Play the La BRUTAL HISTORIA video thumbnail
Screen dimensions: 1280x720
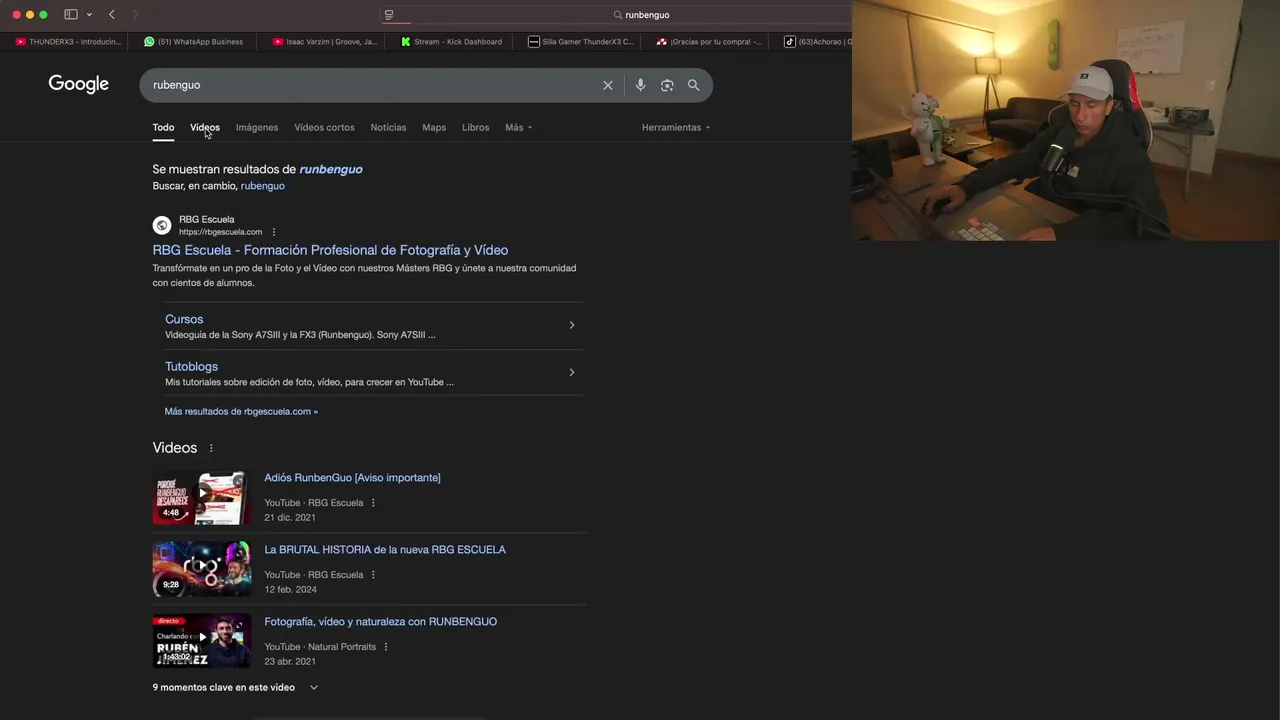(201, 569)
